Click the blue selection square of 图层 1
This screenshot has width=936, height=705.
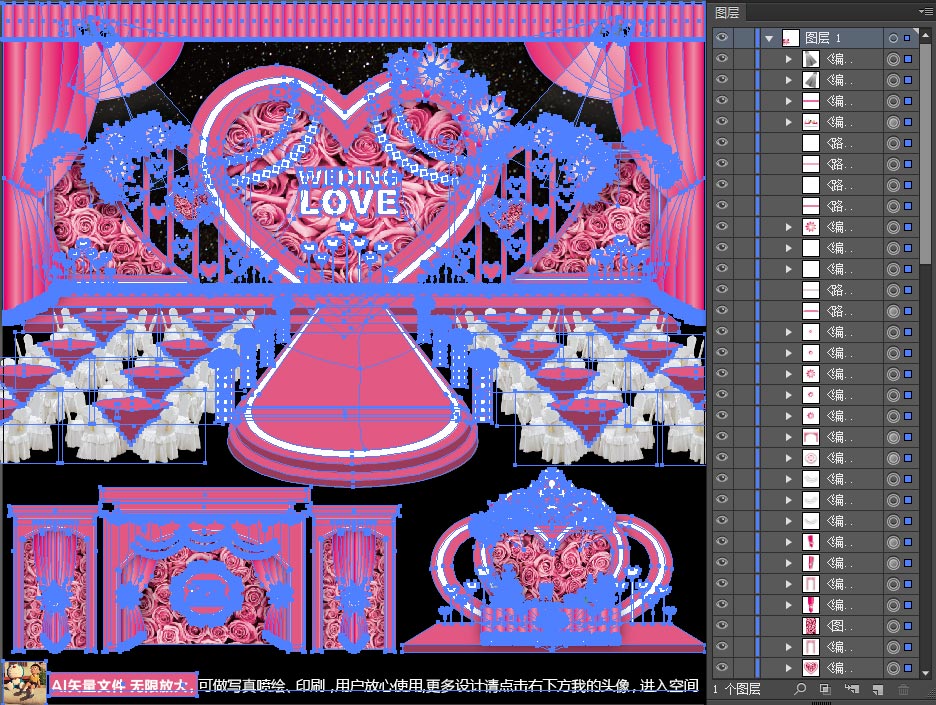pyautogui.click(x=907, y=38)
